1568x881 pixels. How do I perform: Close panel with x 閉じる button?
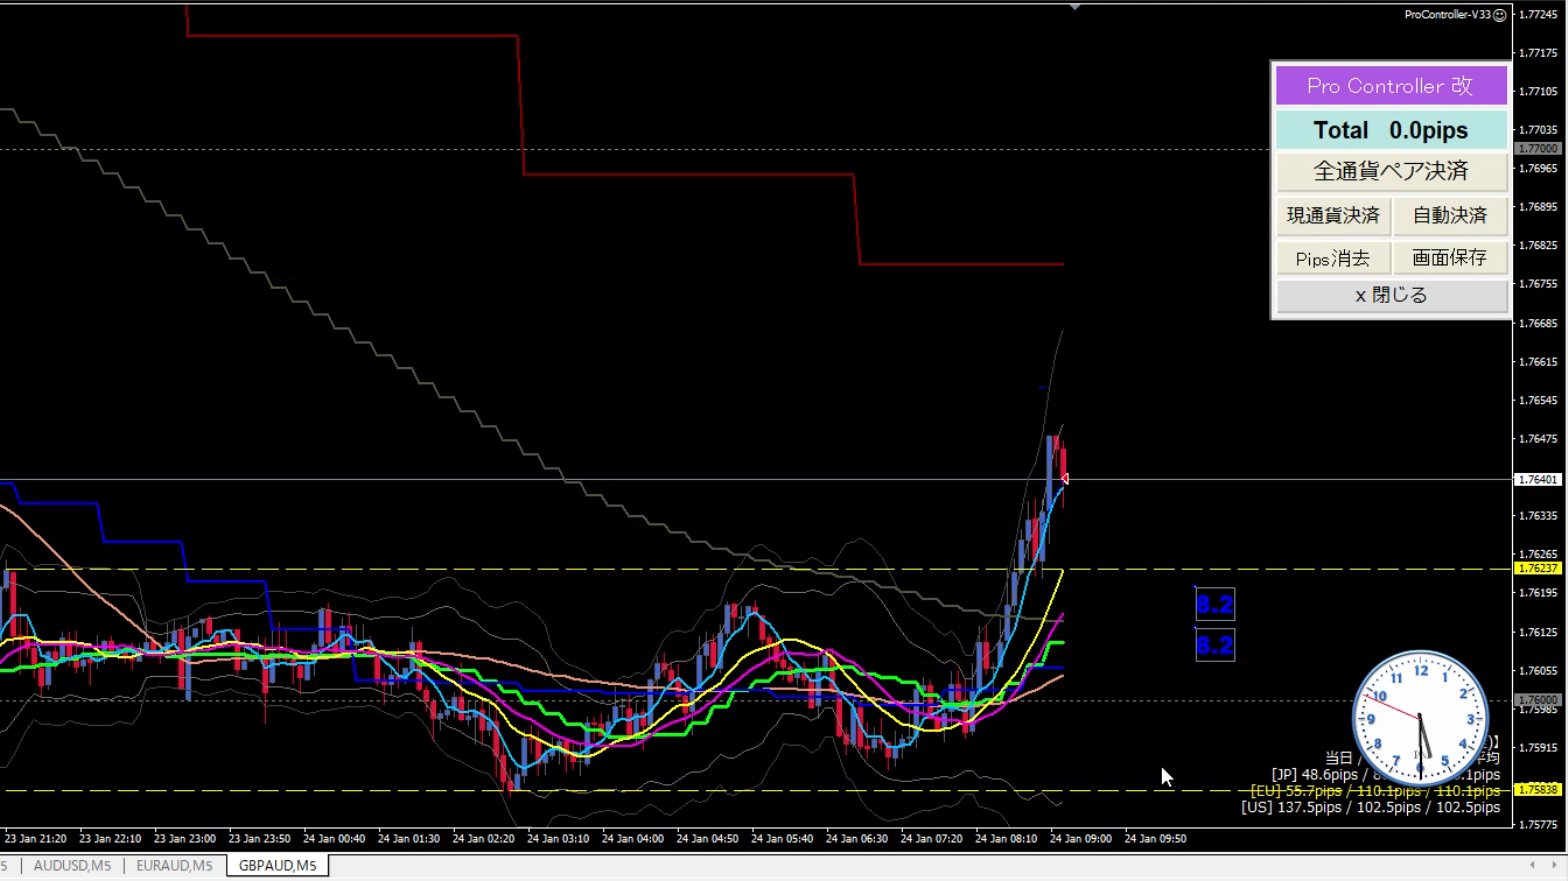(x=1391, y=295)
